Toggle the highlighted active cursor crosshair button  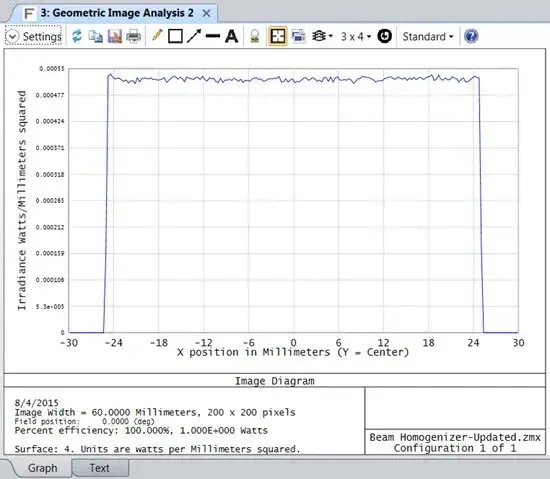[278, 36]
